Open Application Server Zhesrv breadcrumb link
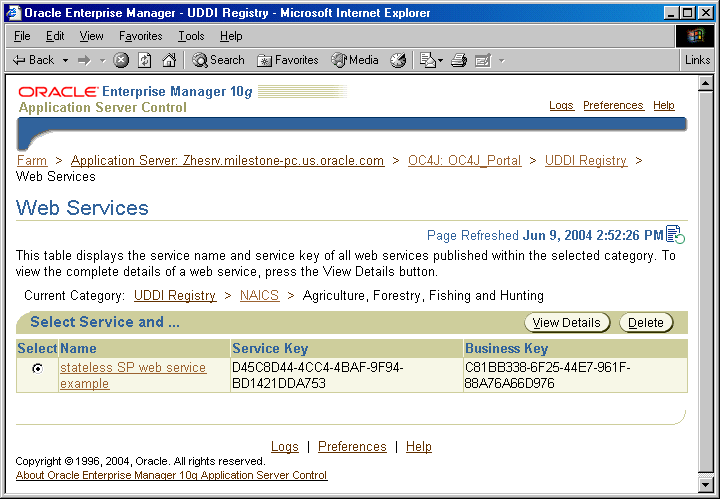Image resolution: width=720 pixels, height=499 pixels. (x=227, y=161)
